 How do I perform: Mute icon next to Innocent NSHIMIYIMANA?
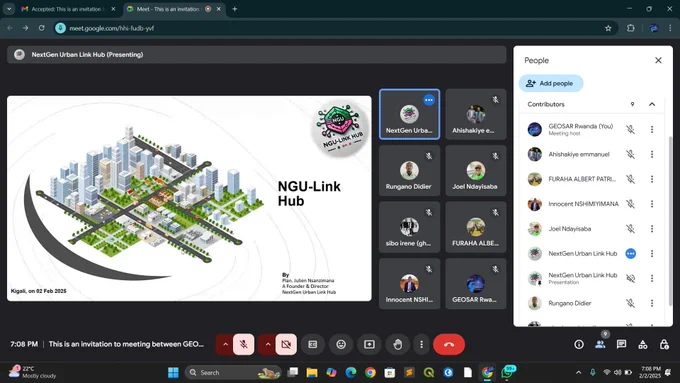[x=631, y=203]
